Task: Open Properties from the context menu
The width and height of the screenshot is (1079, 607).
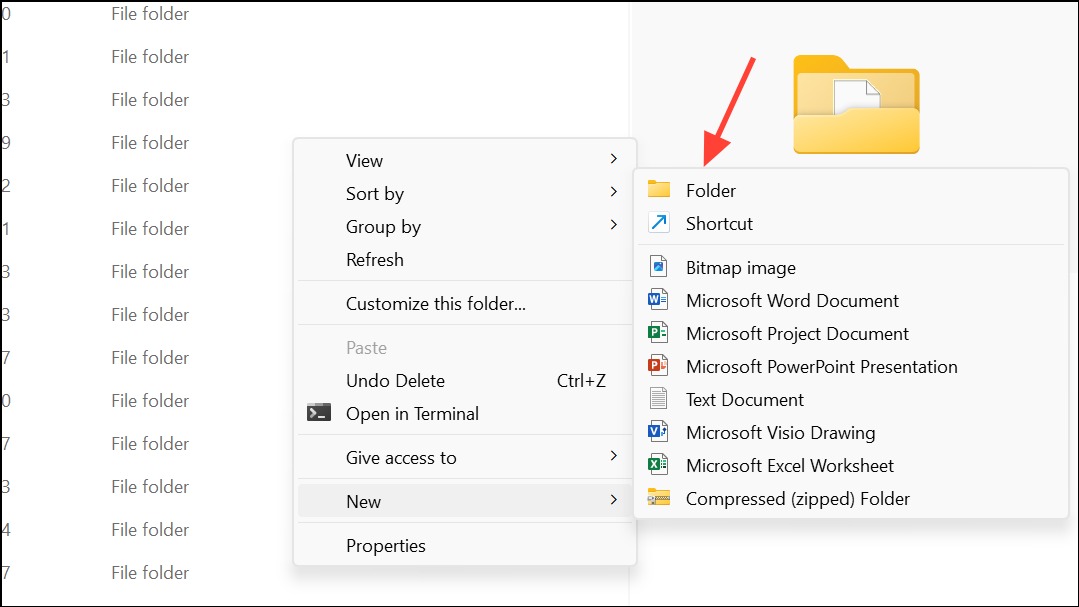Action: pyautogui.click(x=386, y=546)
